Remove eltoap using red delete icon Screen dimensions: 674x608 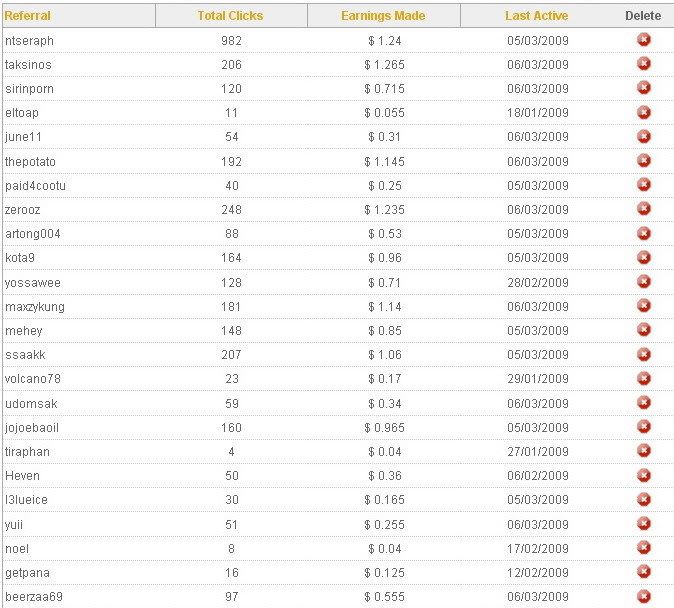pyautogui.click(x=643, y=112)
